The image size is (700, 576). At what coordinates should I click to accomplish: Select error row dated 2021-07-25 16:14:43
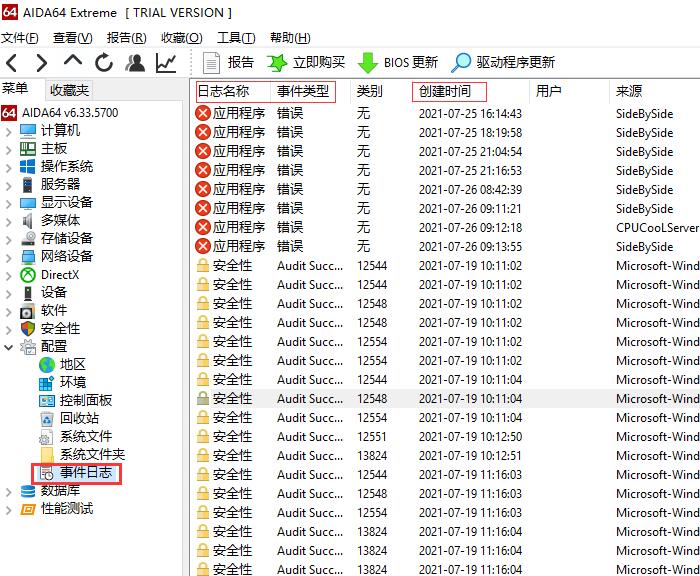click(447, 113)
